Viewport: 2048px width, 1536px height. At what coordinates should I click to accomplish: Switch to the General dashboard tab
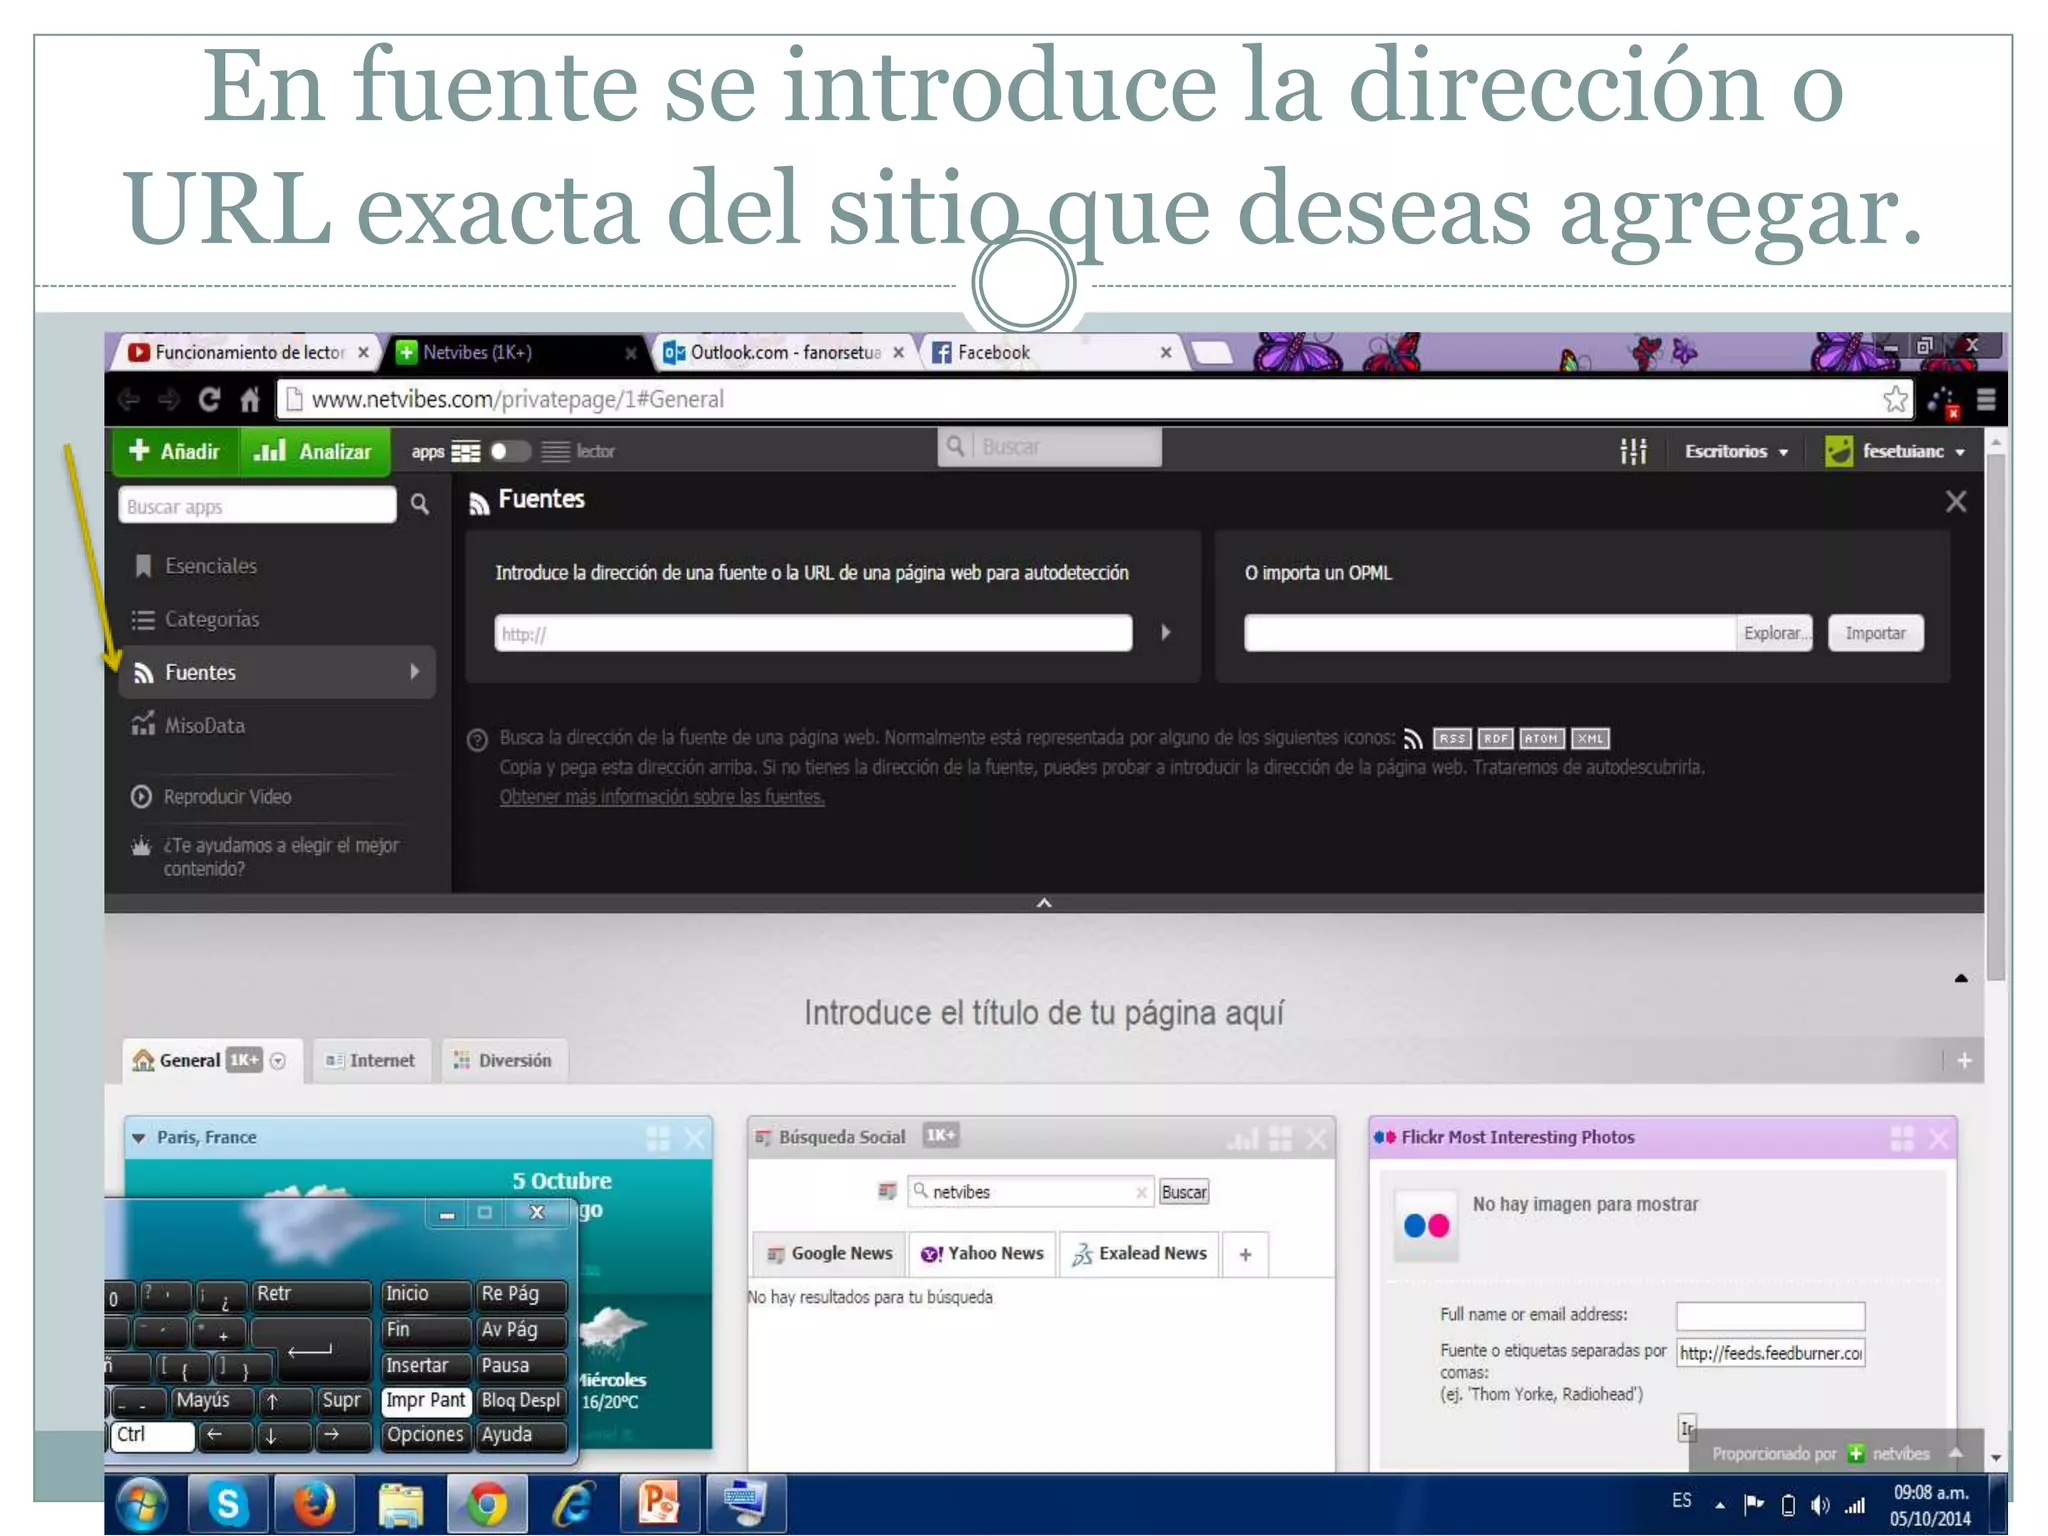(190, 1061)
